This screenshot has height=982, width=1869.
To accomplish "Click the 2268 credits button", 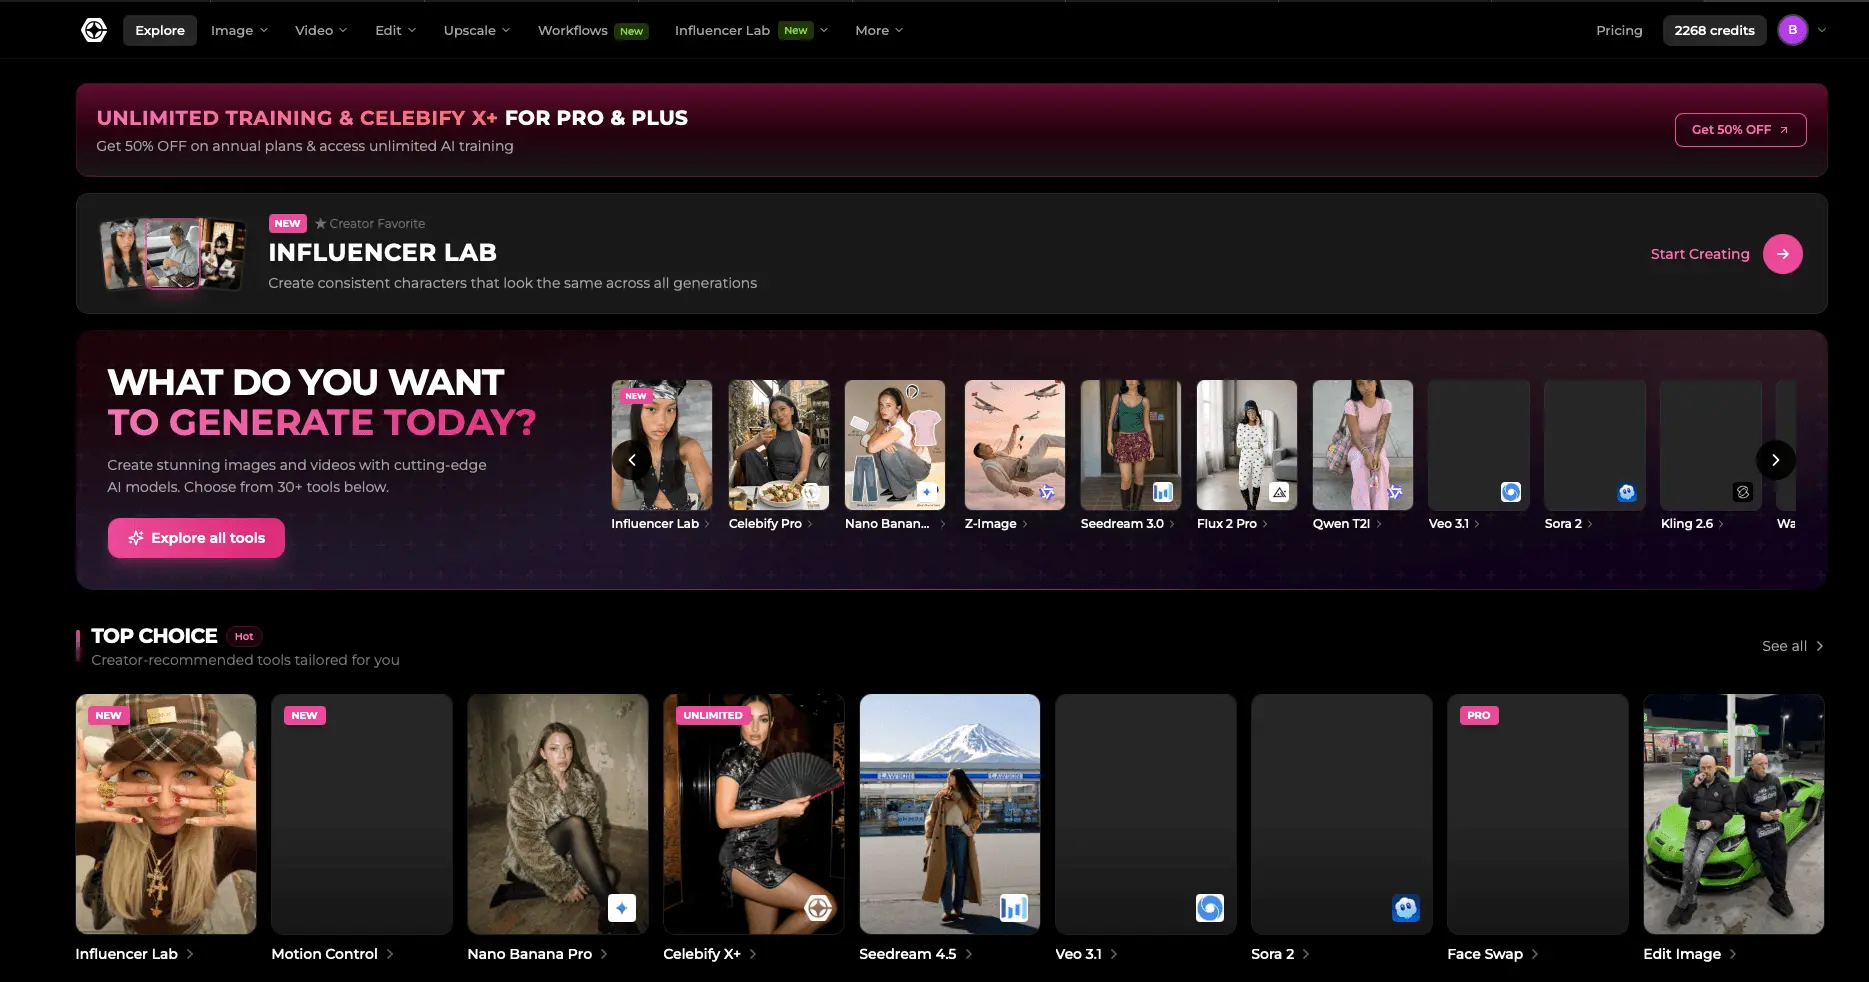I will coord(1714,30).
